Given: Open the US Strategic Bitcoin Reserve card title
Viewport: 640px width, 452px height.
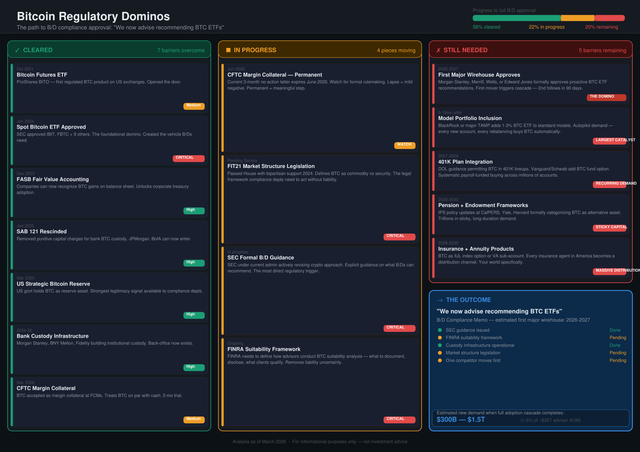Looking at the screenshot, I should (53, 284).
